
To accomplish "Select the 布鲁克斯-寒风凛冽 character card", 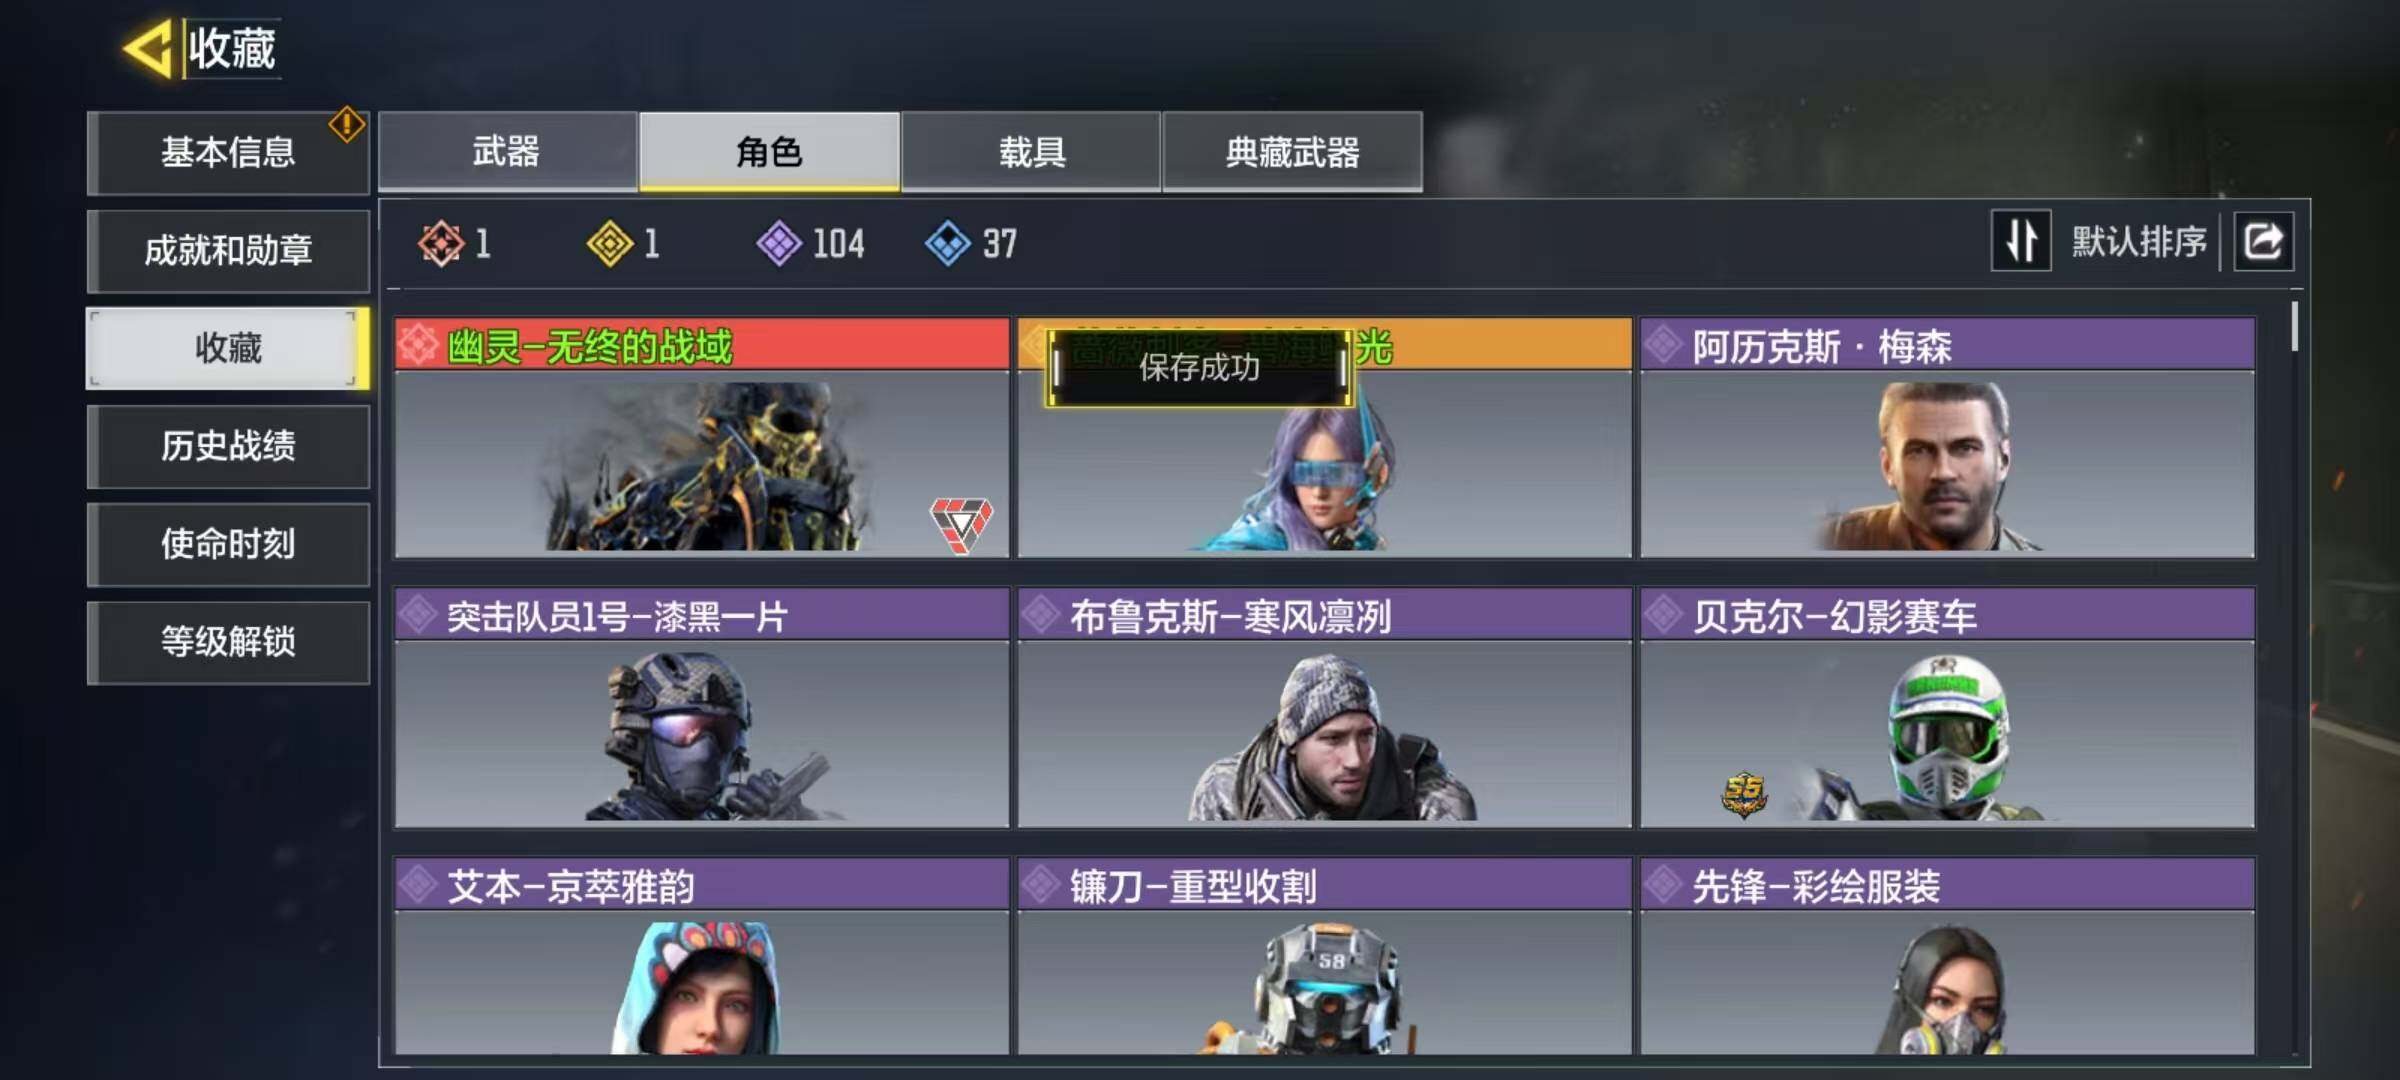I will click(1325, 707).
